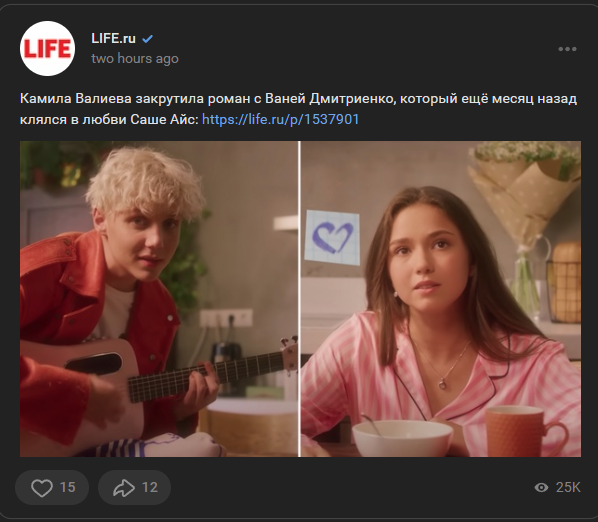Click the LIFE.ru account name

[x=113, y=39]
